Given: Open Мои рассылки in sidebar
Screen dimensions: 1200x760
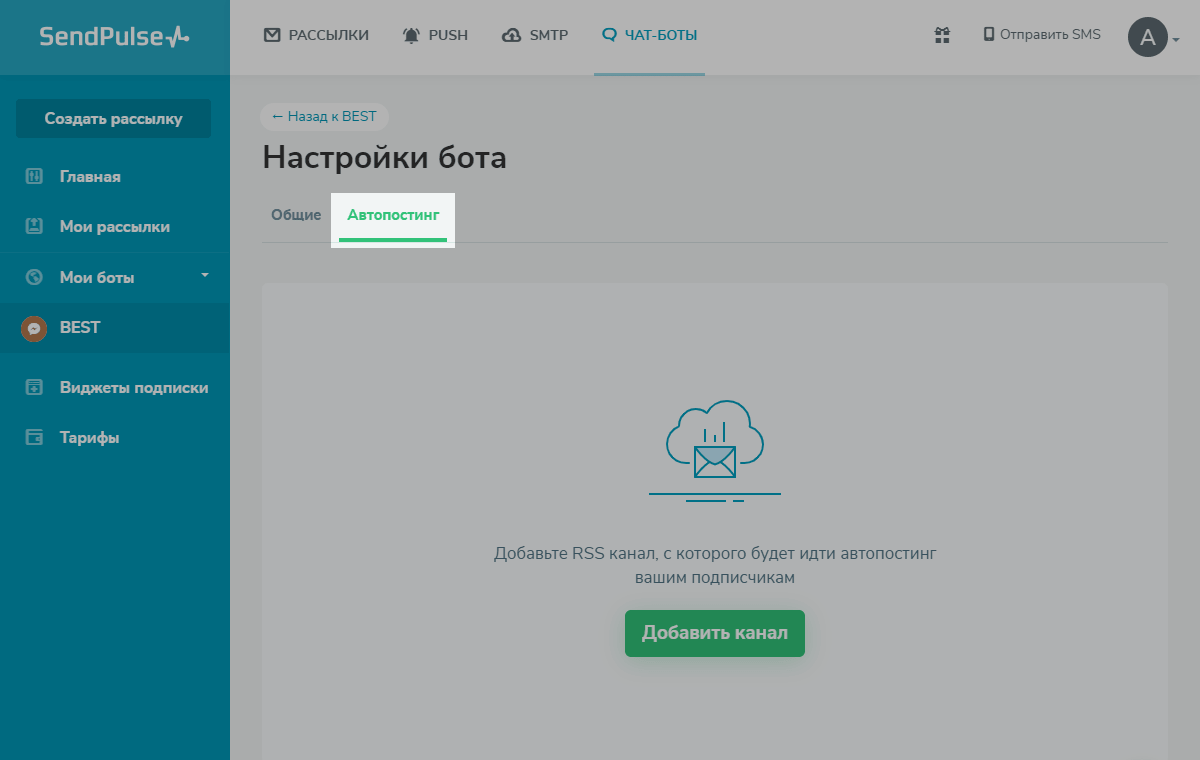Looking at the screenshot, I should tap(115, 226).
